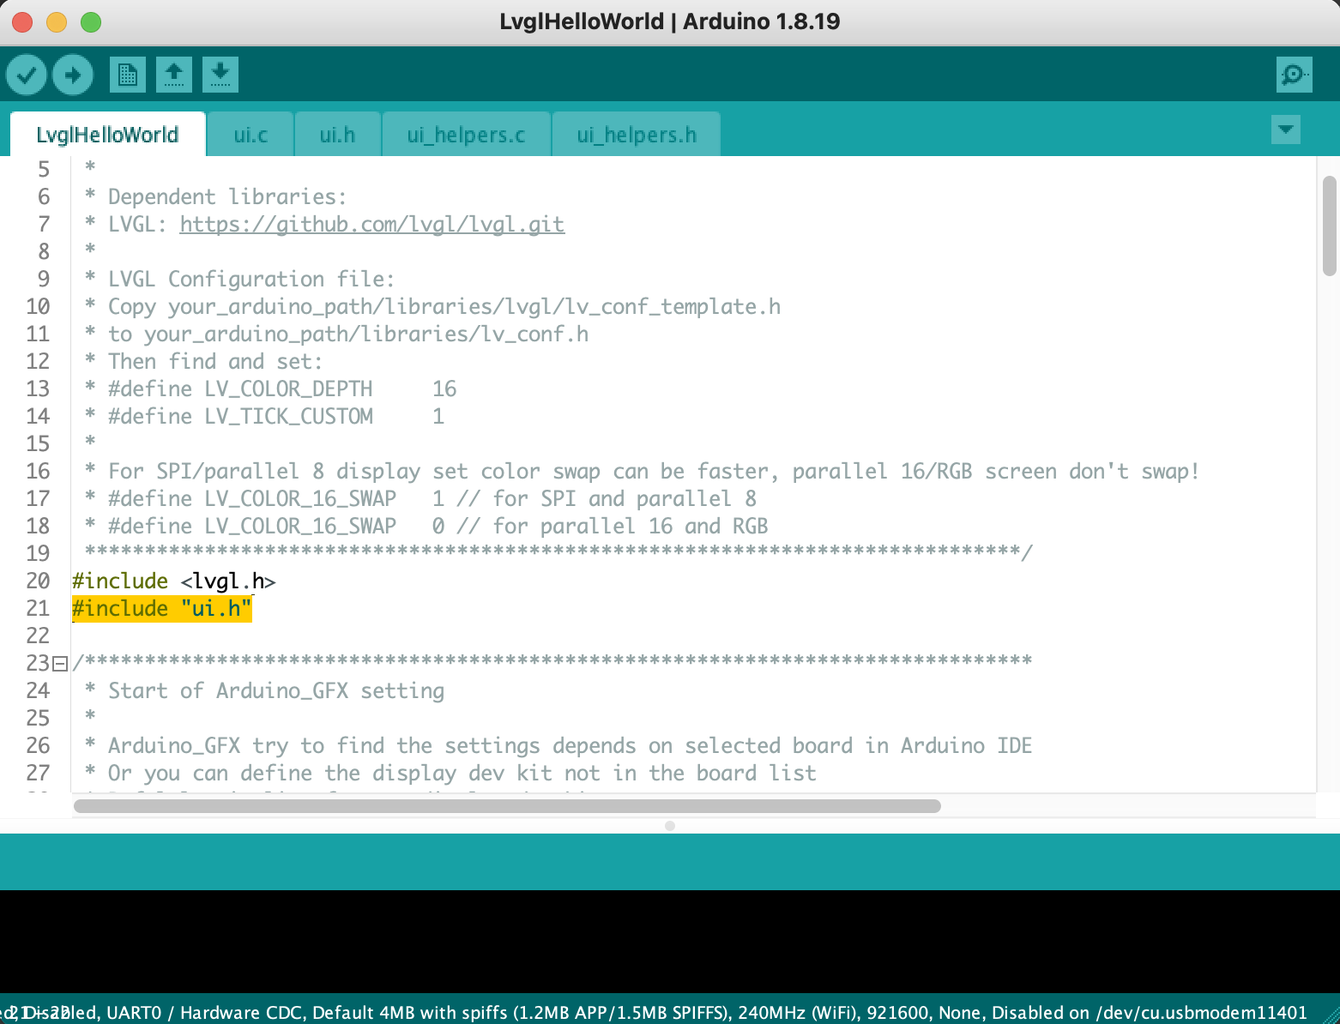Click the "#define LV_TICK_CUSTOM 1" line
Viewport: 1340px width, 1024px height.
pyautogui.click(x=276, y=416)
